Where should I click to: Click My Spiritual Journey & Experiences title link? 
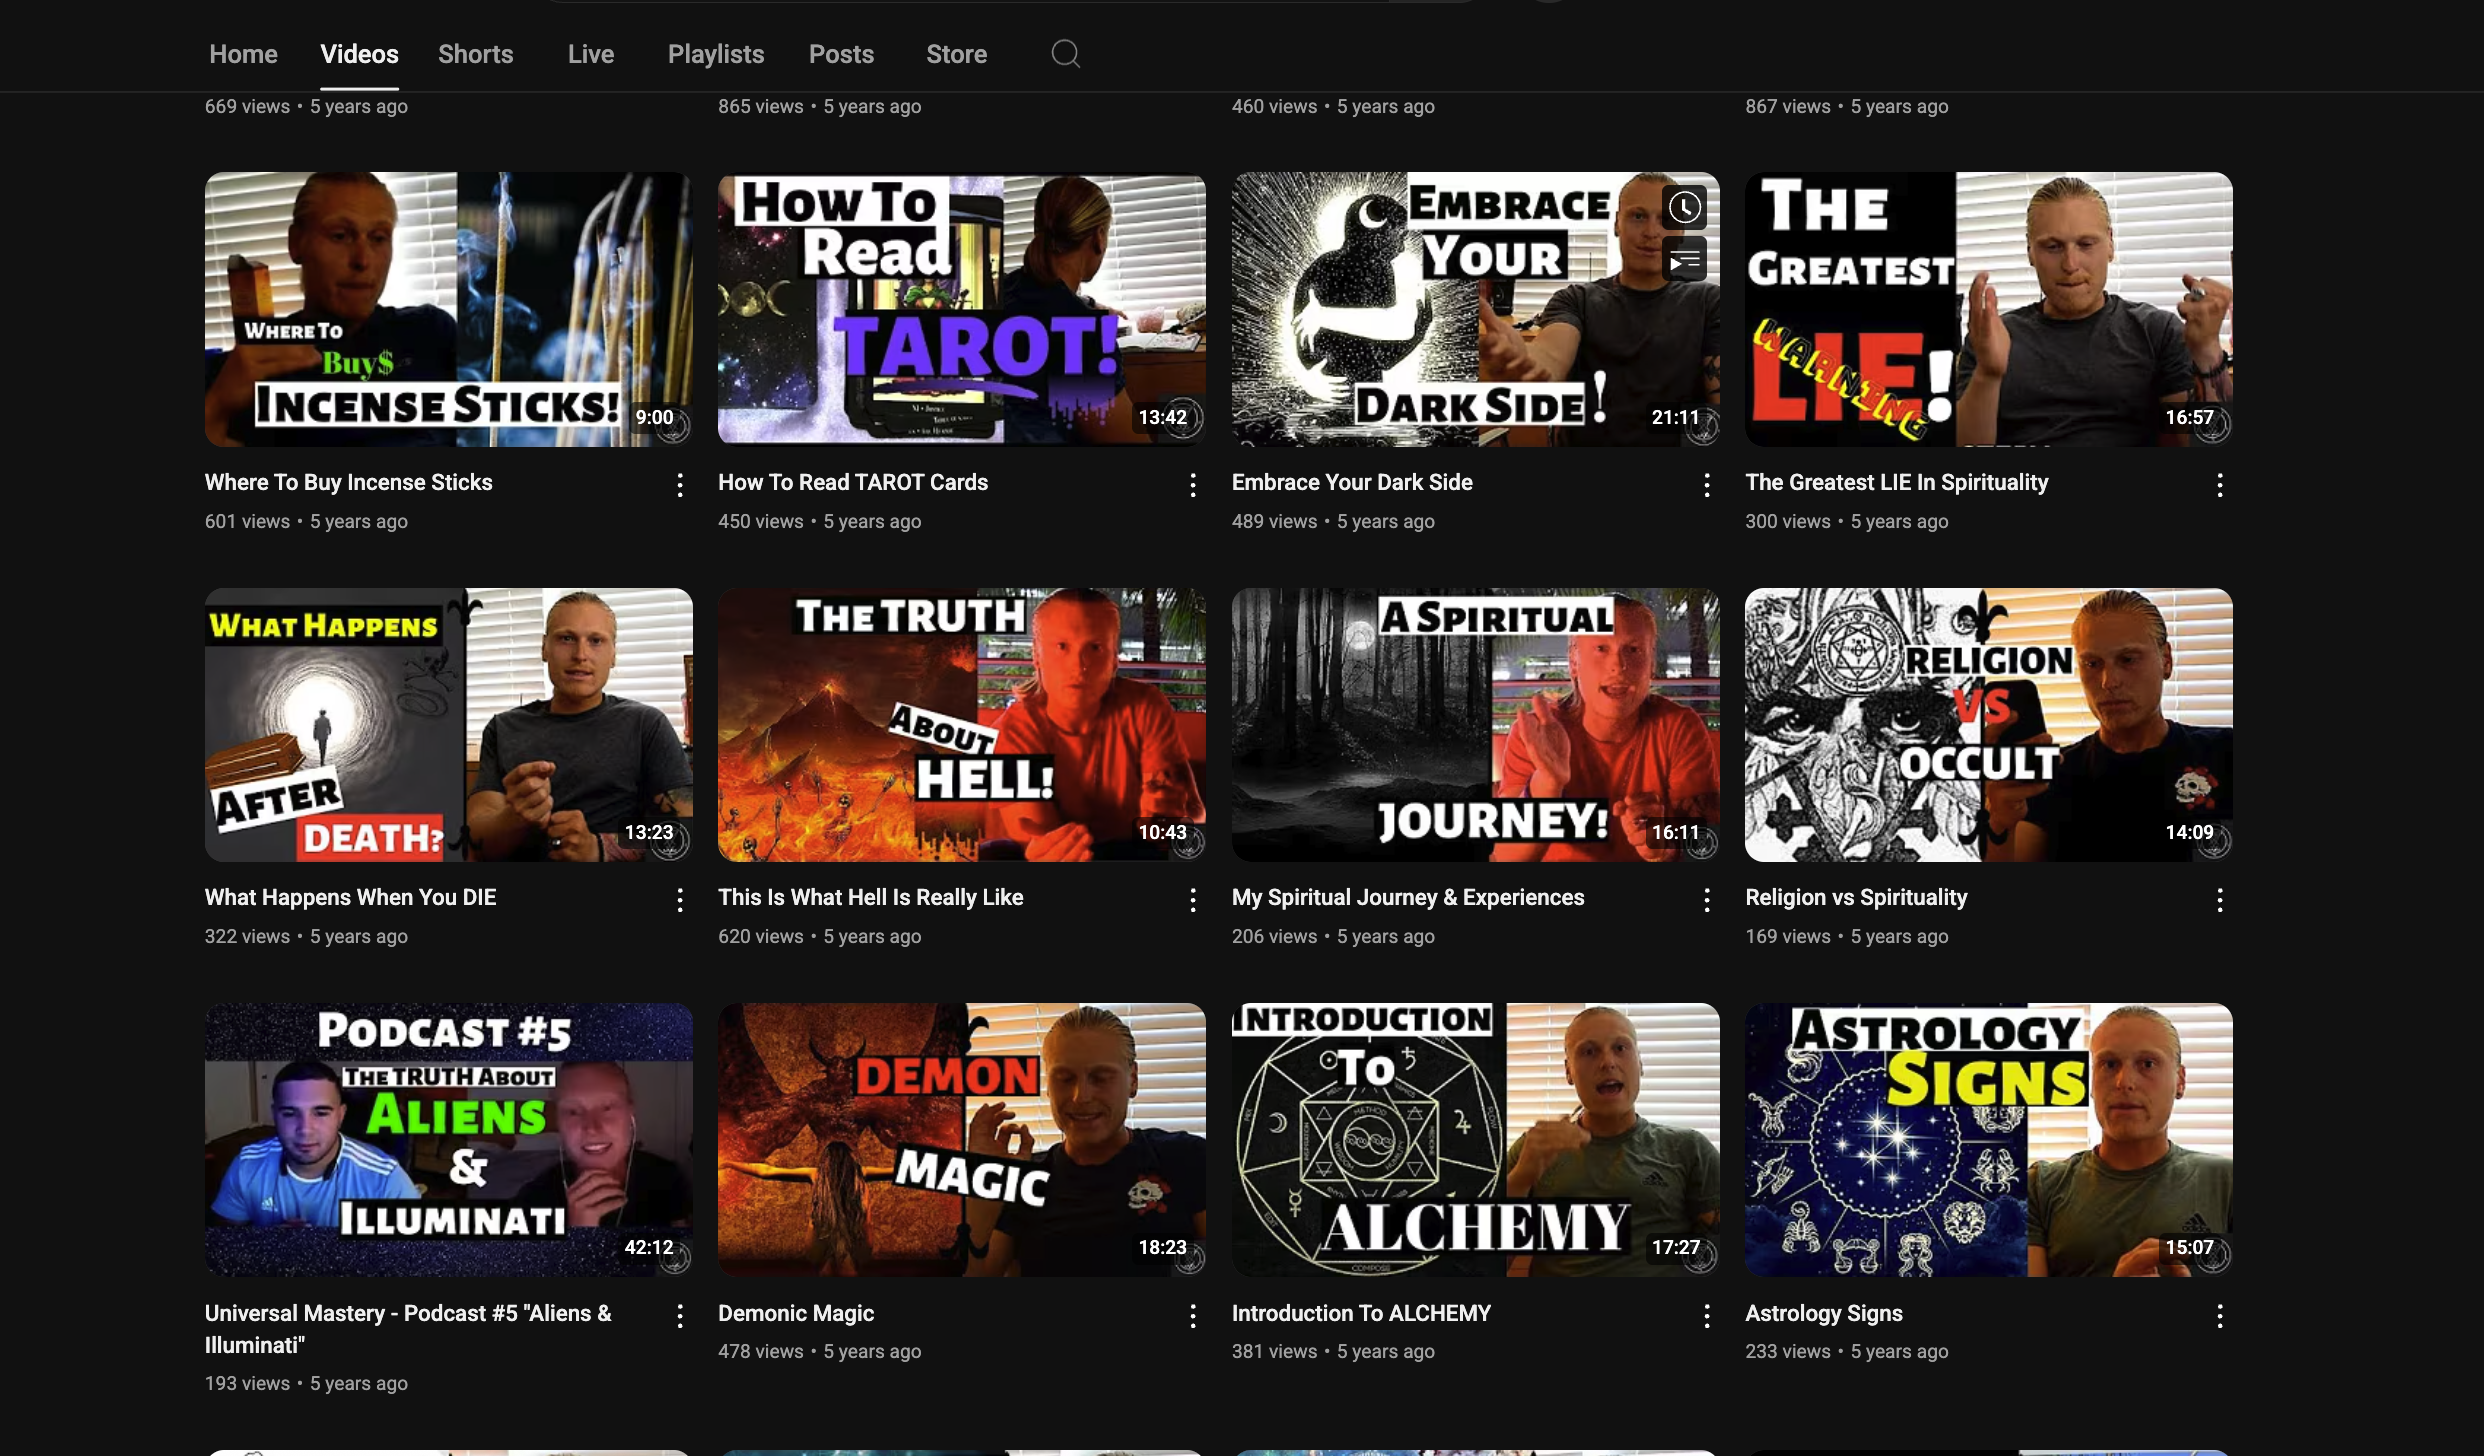click(x=1407, y=897)
